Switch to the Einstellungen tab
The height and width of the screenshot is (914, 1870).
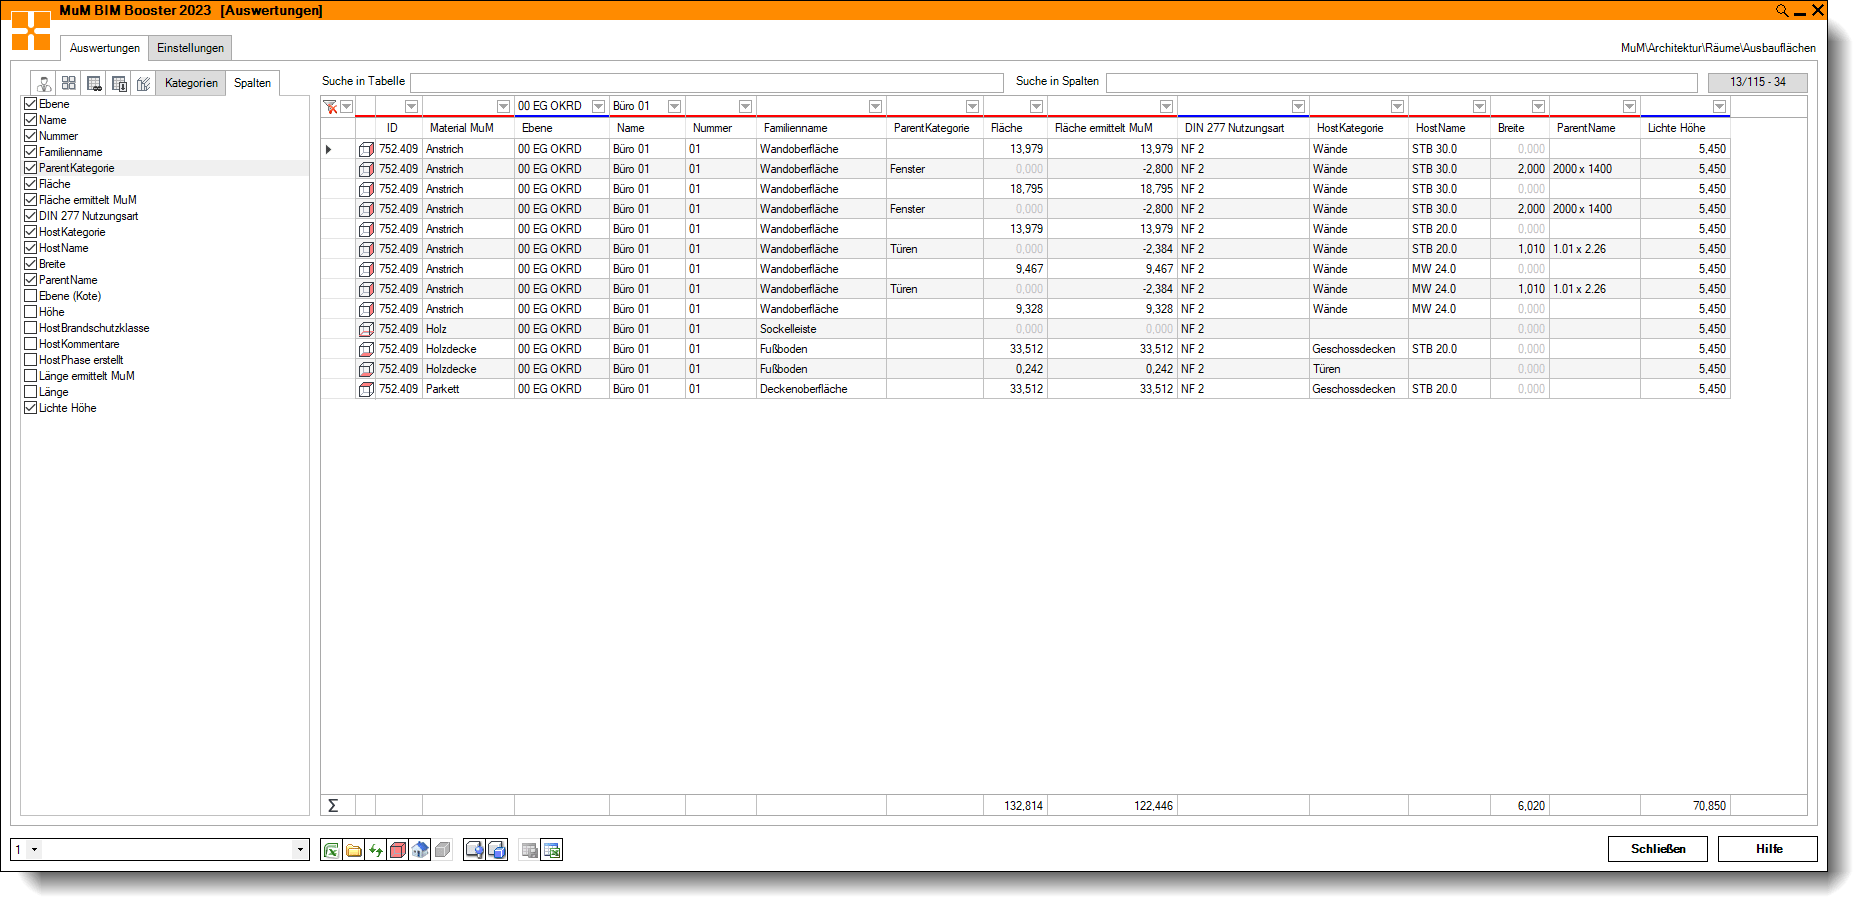click(x=190, y=48)
